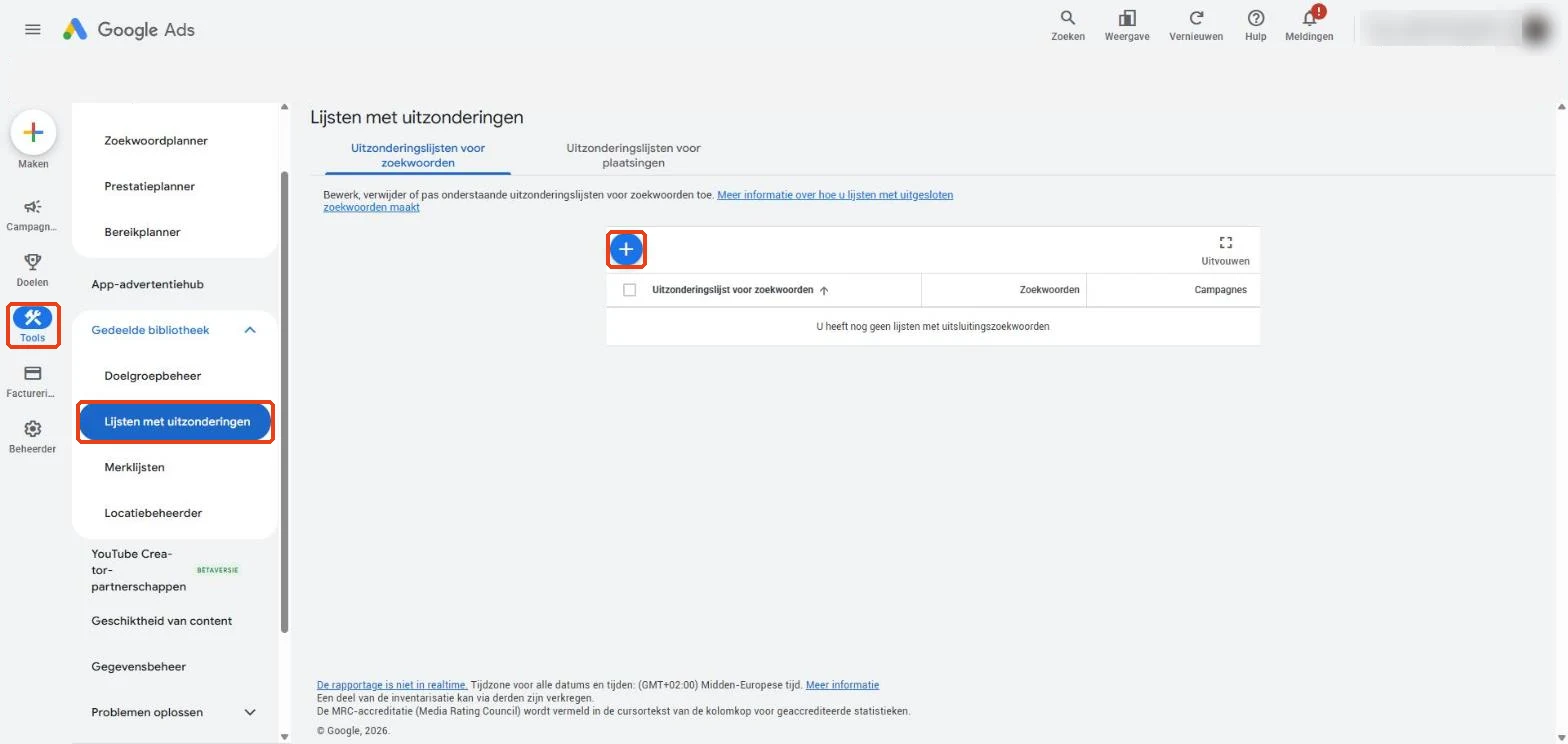
Task: Open Prestatieplanner in the sidebar
Action: coord(150,186)
